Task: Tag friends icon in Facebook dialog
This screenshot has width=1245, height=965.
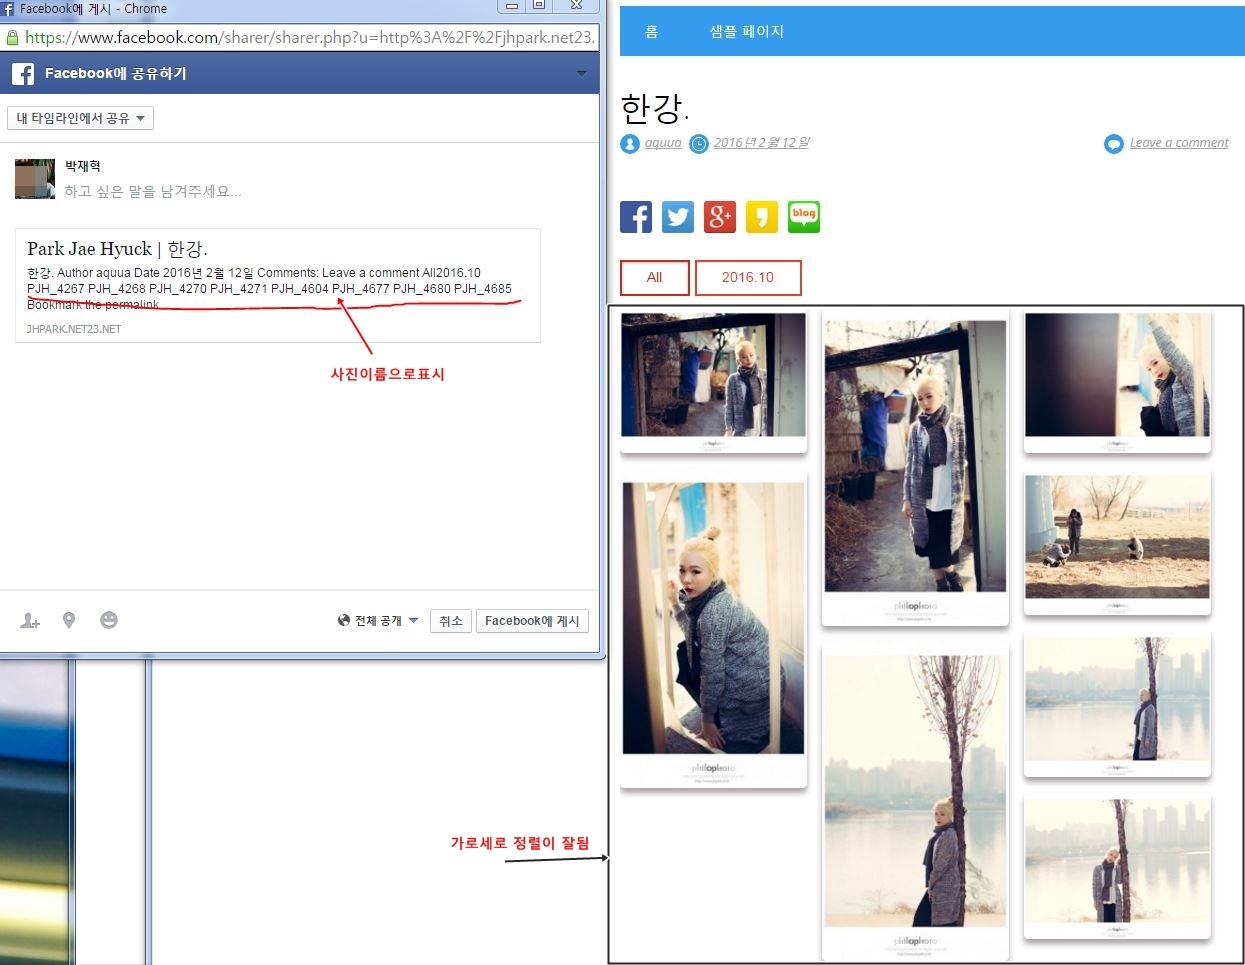Action: click(x=30, y=621)
